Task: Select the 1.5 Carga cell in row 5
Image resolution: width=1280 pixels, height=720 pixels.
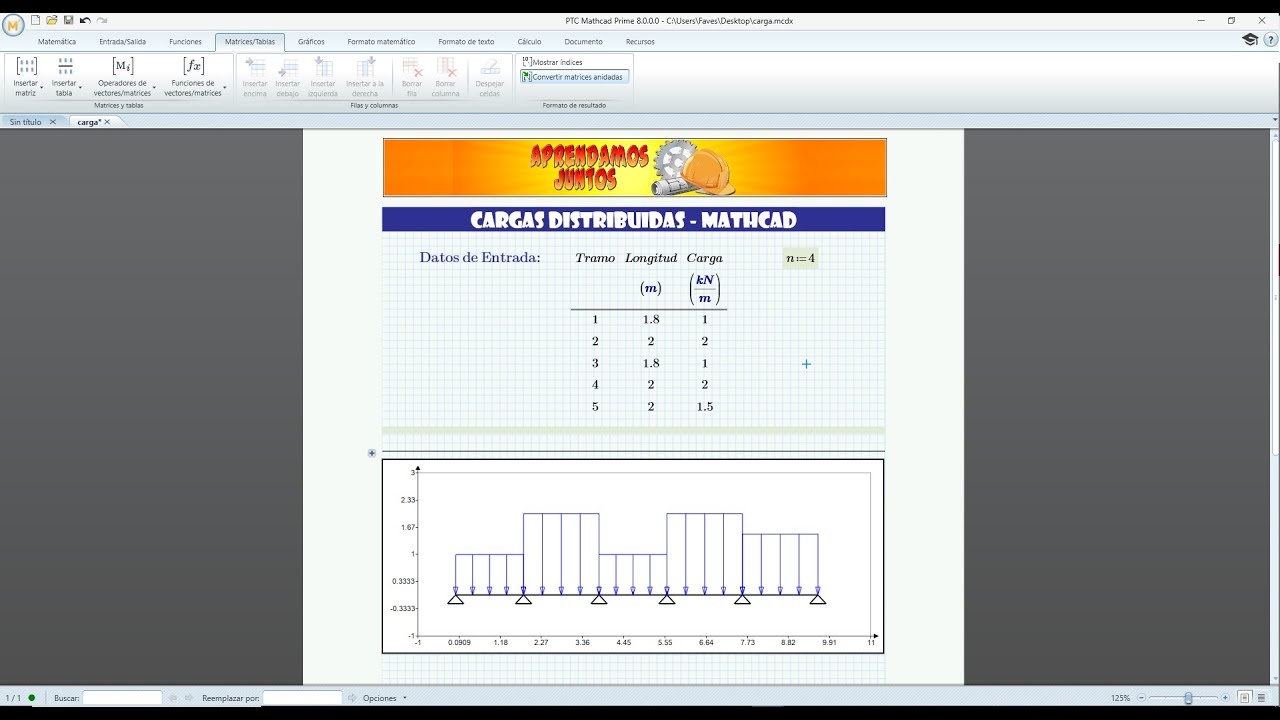Action: tap(704, 407)
